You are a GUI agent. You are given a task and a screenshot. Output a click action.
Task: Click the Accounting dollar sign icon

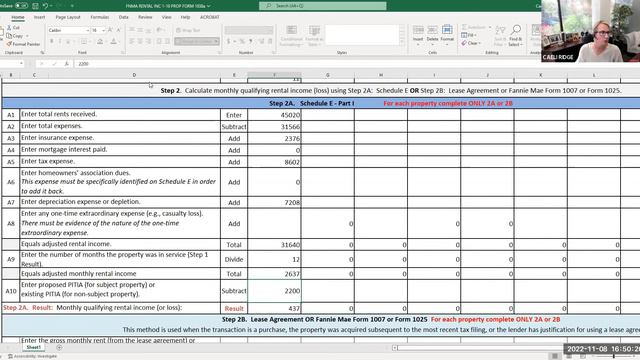[x=228, y=41]
